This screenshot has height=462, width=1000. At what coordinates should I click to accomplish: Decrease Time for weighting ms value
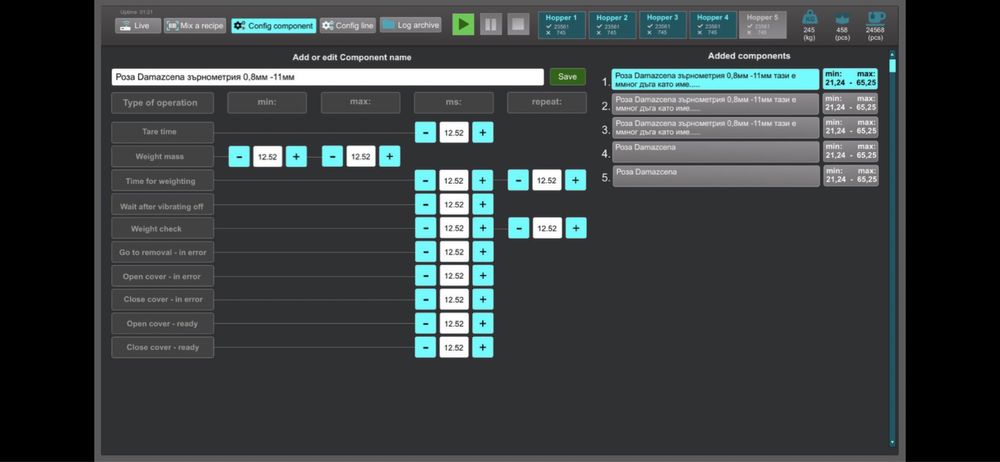(425, 181)
